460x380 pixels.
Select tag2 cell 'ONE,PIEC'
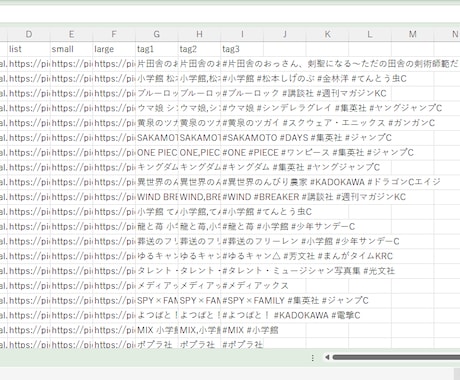point(200,153)
